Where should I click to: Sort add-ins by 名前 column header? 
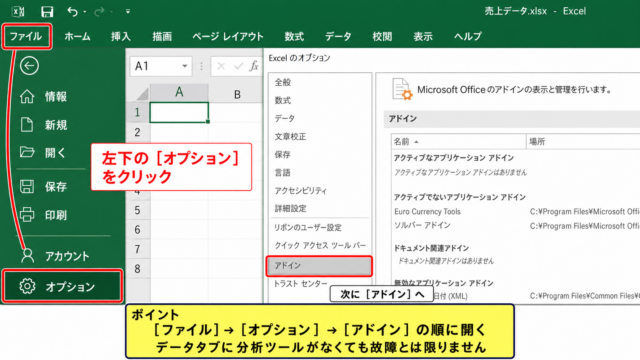(x=458, y=142)
